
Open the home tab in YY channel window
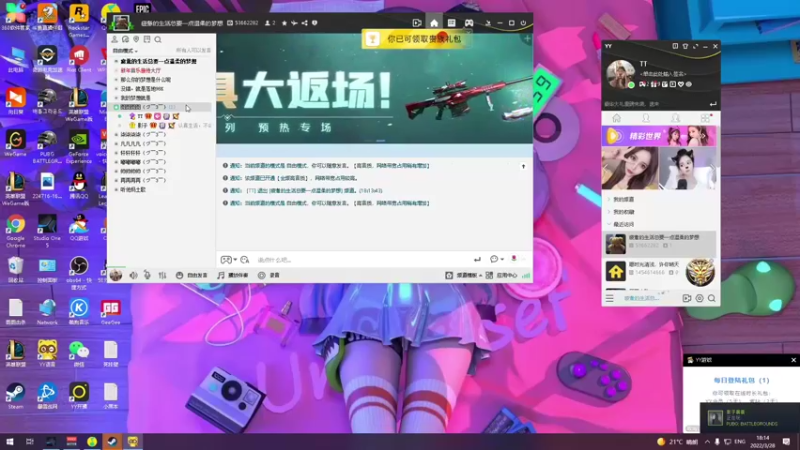[434, 23]
